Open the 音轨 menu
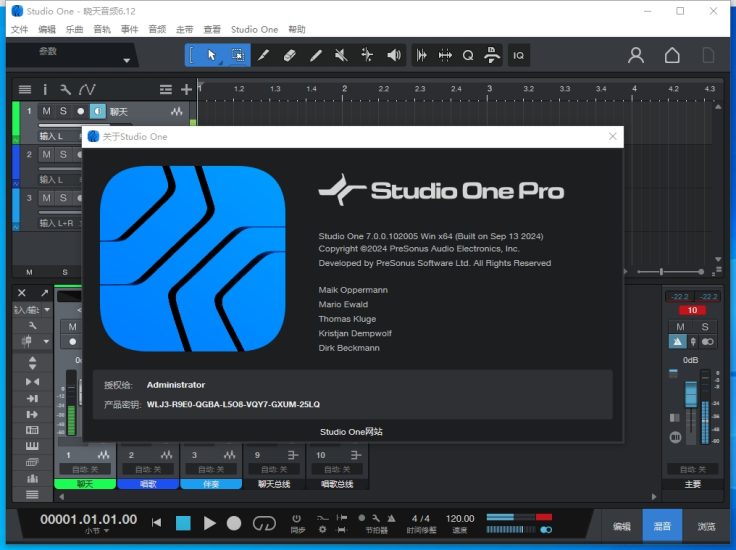The height and width of the screenshot is (550, 736). [102, 30]
